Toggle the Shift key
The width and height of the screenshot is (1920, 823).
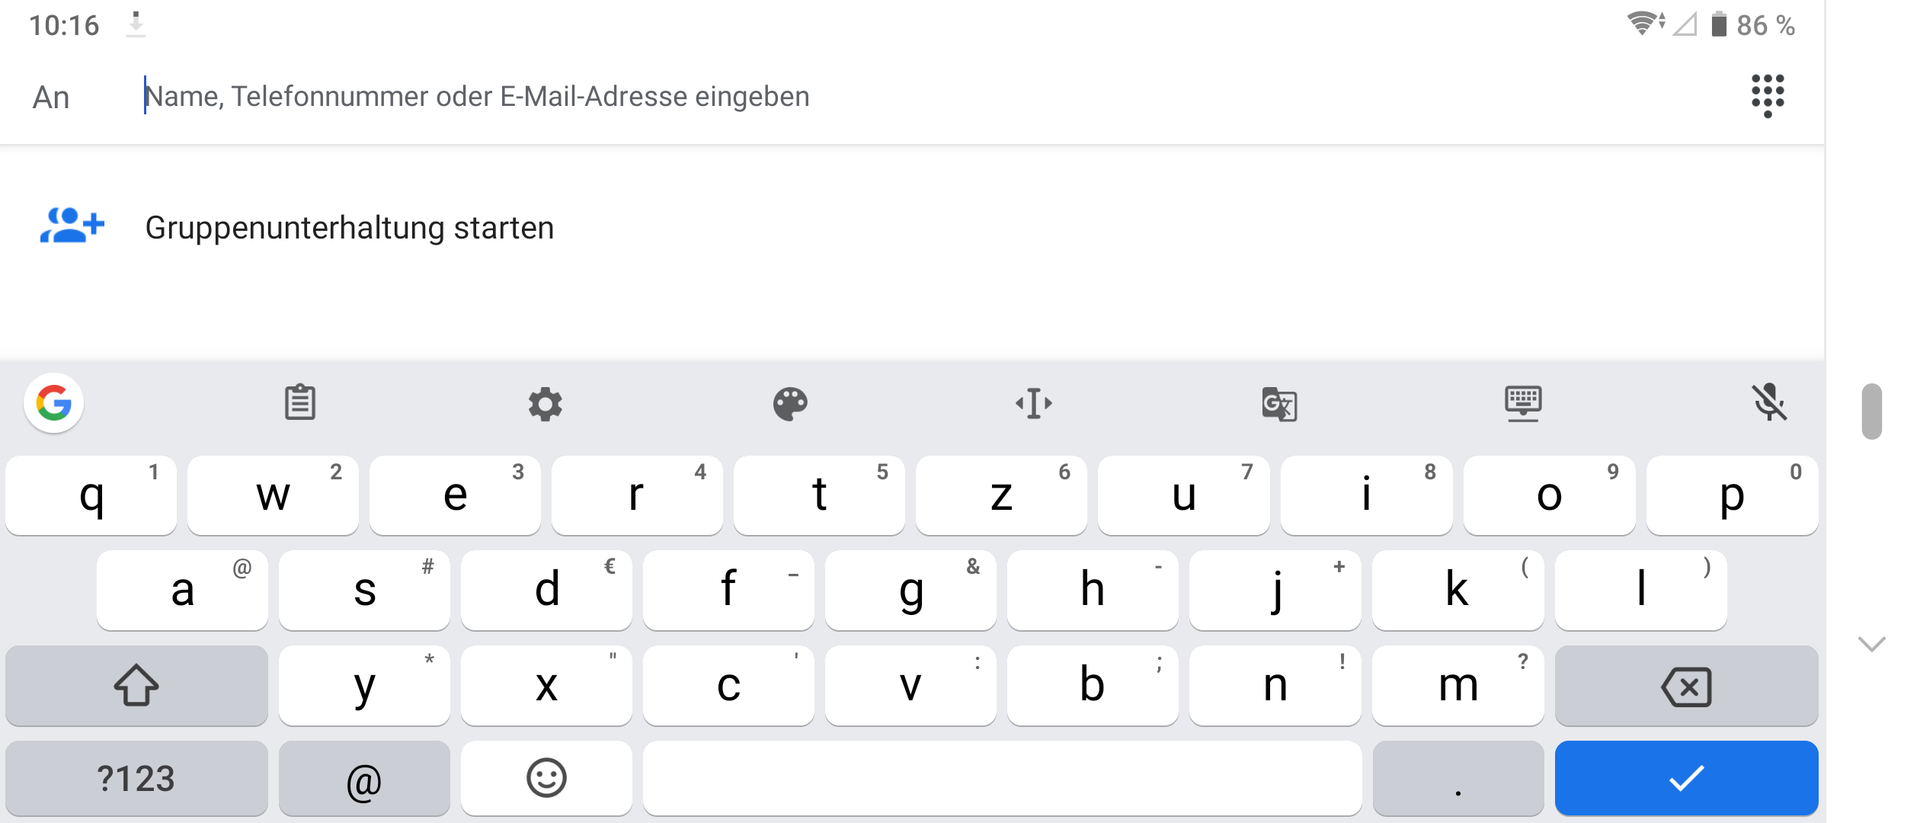click(x=136, y=686)
